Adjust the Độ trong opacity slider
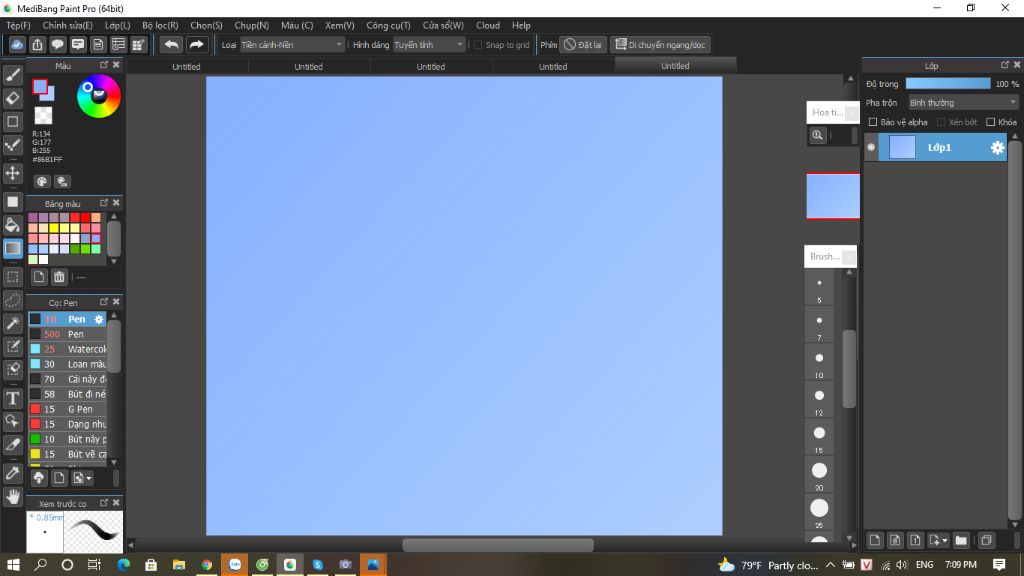Screen dimensions: 1024x576 pos(948,84)
